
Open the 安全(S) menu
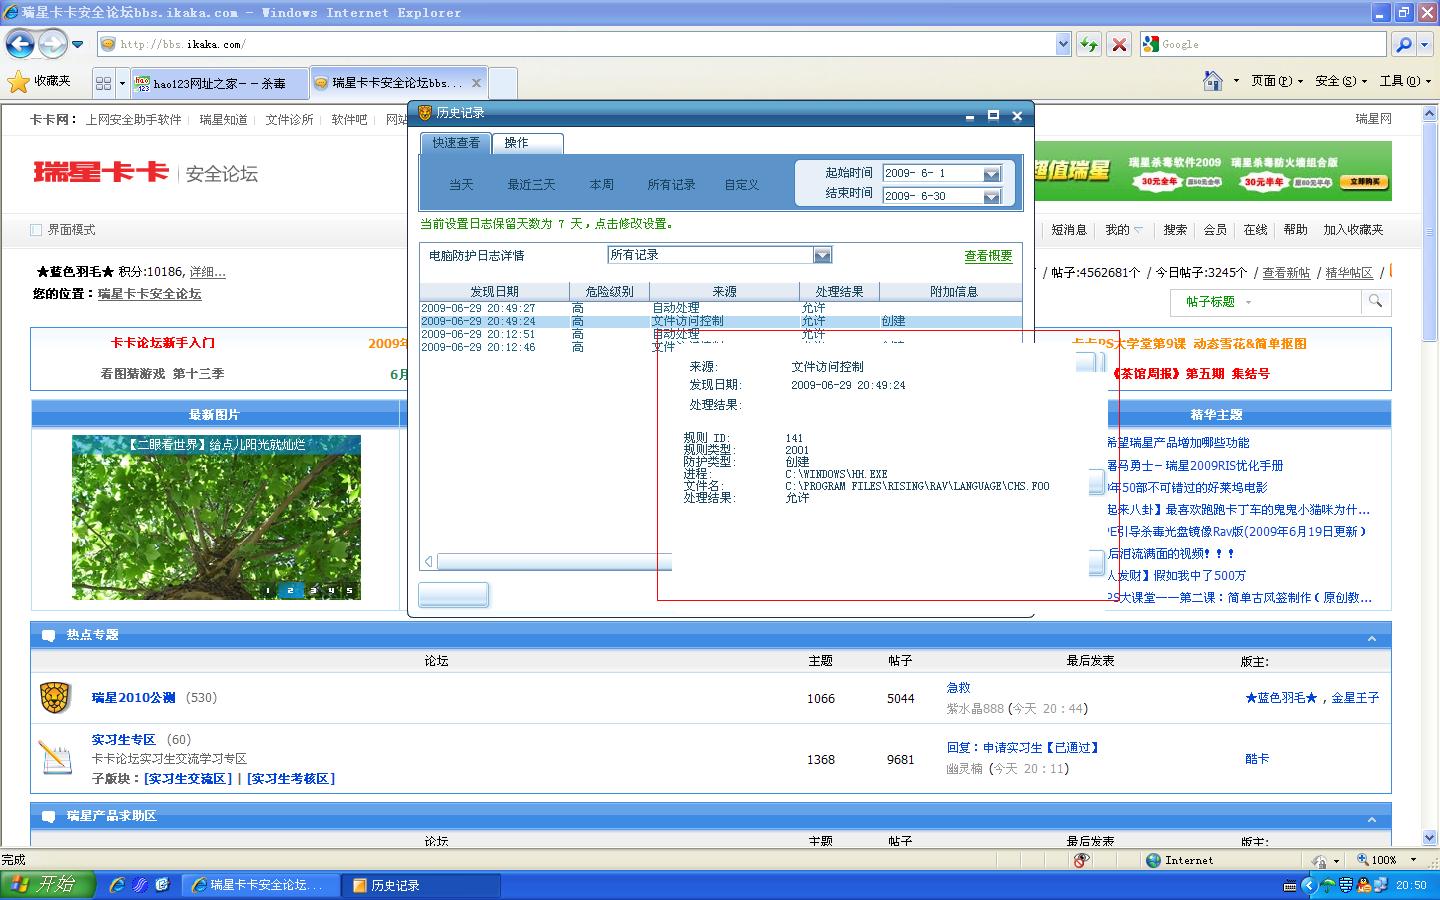pos(1341,81)
